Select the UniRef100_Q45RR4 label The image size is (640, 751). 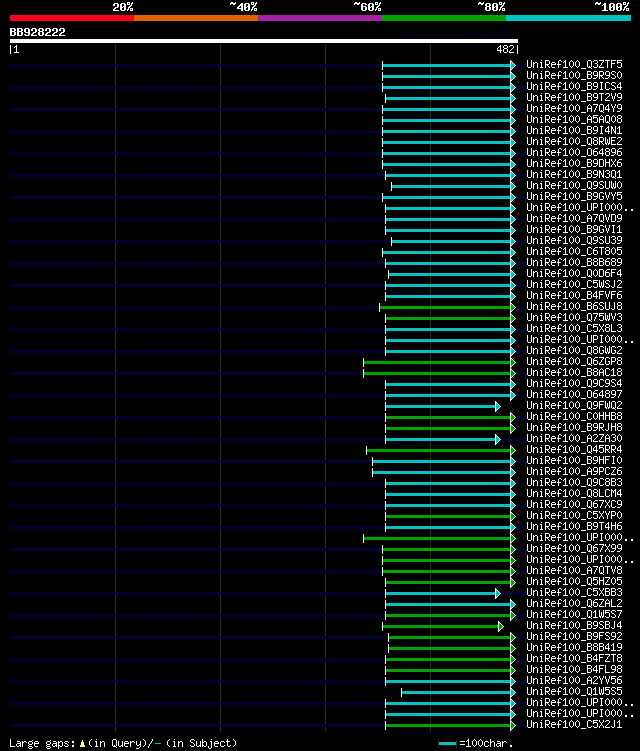[x=574, y=449]
